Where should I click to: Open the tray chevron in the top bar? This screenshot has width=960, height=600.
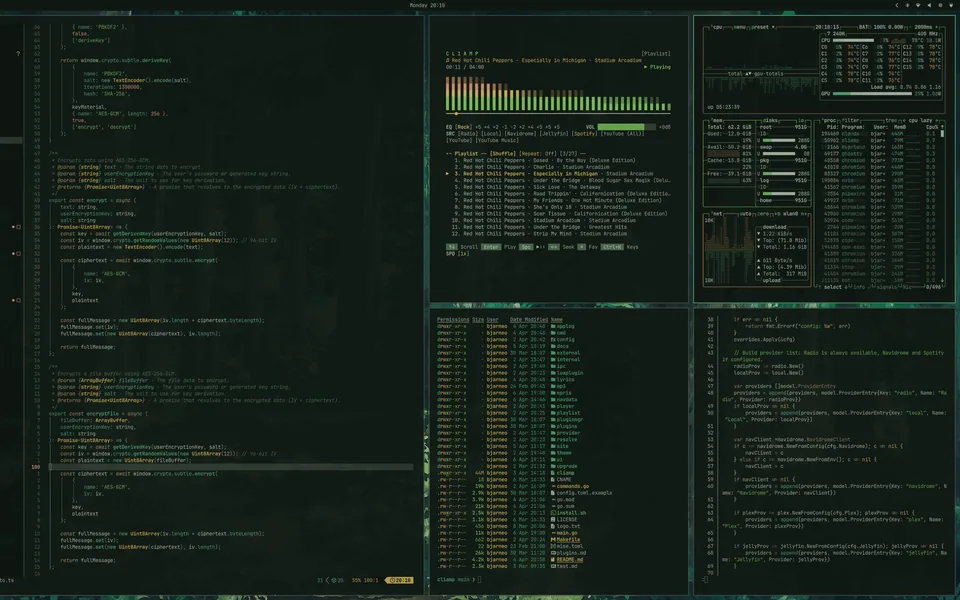click(896, 5)
